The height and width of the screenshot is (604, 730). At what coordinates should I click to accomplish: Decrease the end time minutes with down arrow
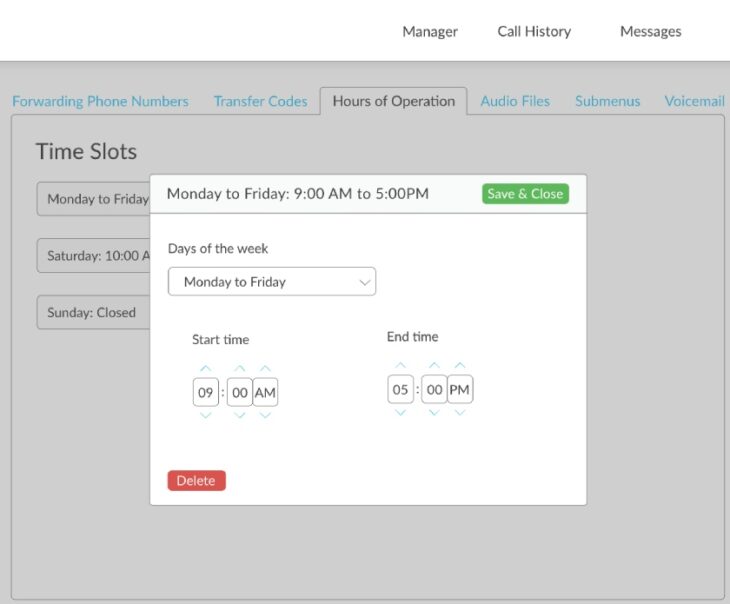pos(434,412)
